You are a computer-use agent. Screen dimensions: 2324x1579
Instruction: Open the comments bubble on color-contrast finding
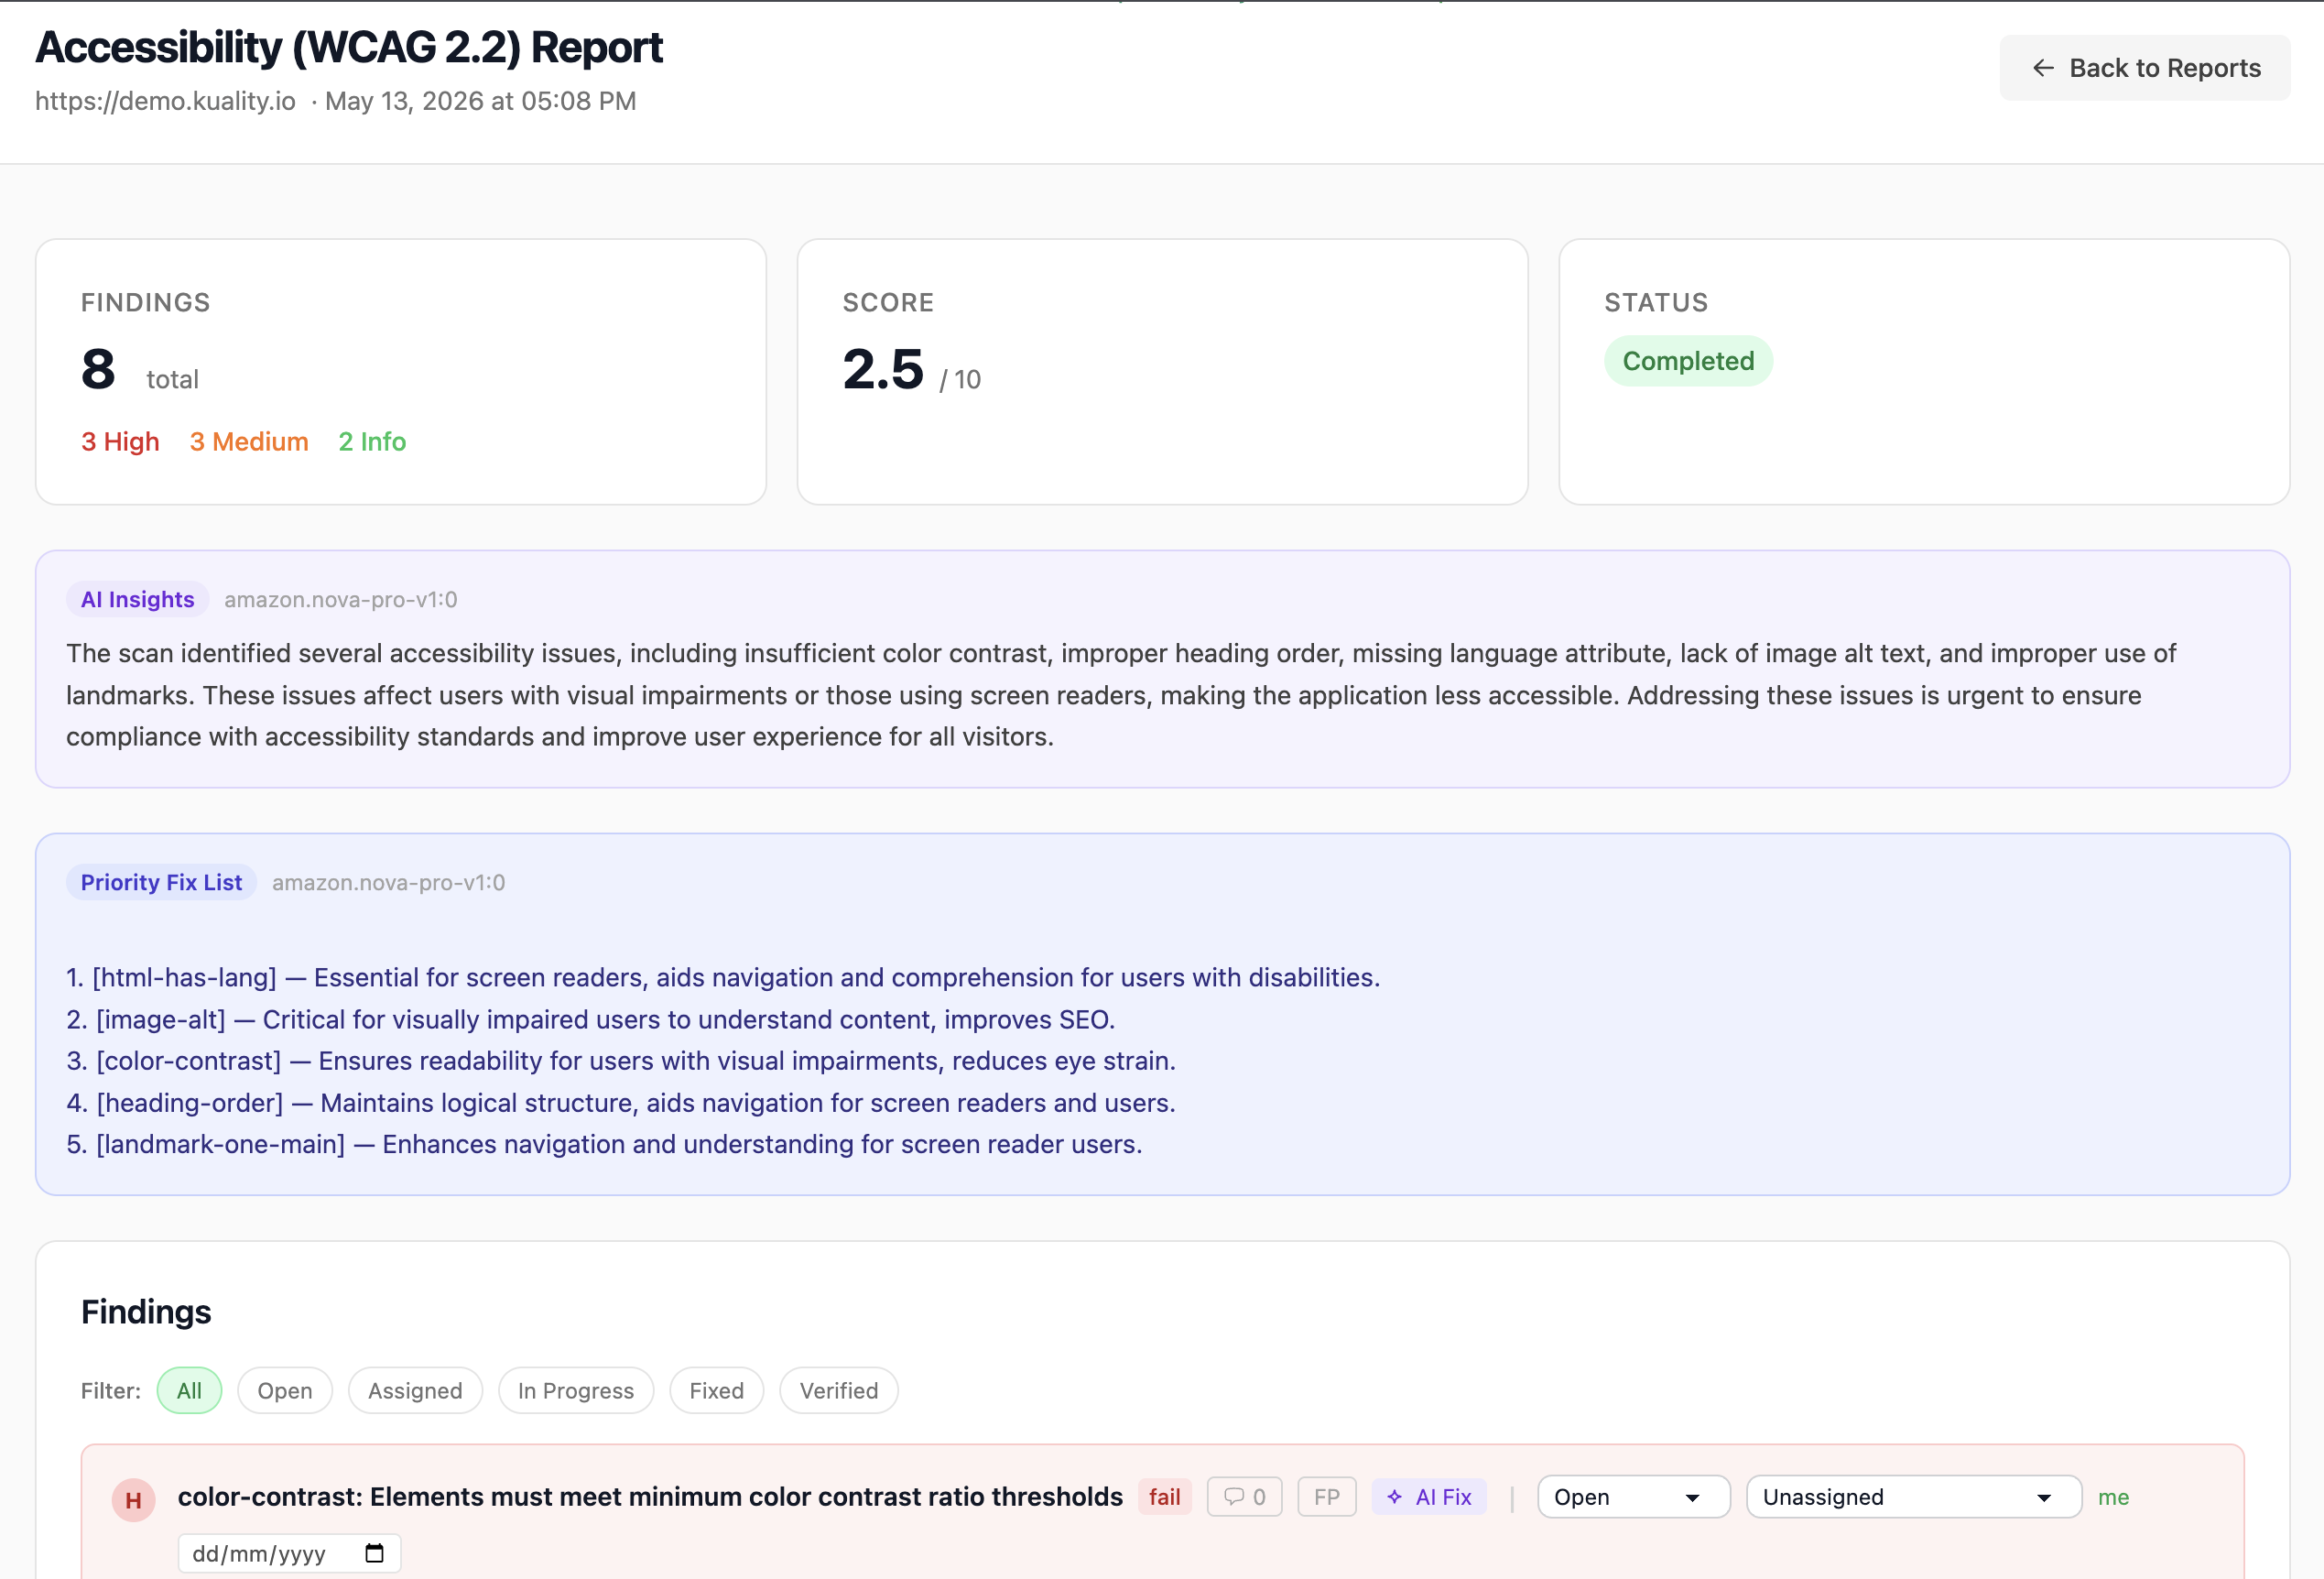[1244, 1496]
